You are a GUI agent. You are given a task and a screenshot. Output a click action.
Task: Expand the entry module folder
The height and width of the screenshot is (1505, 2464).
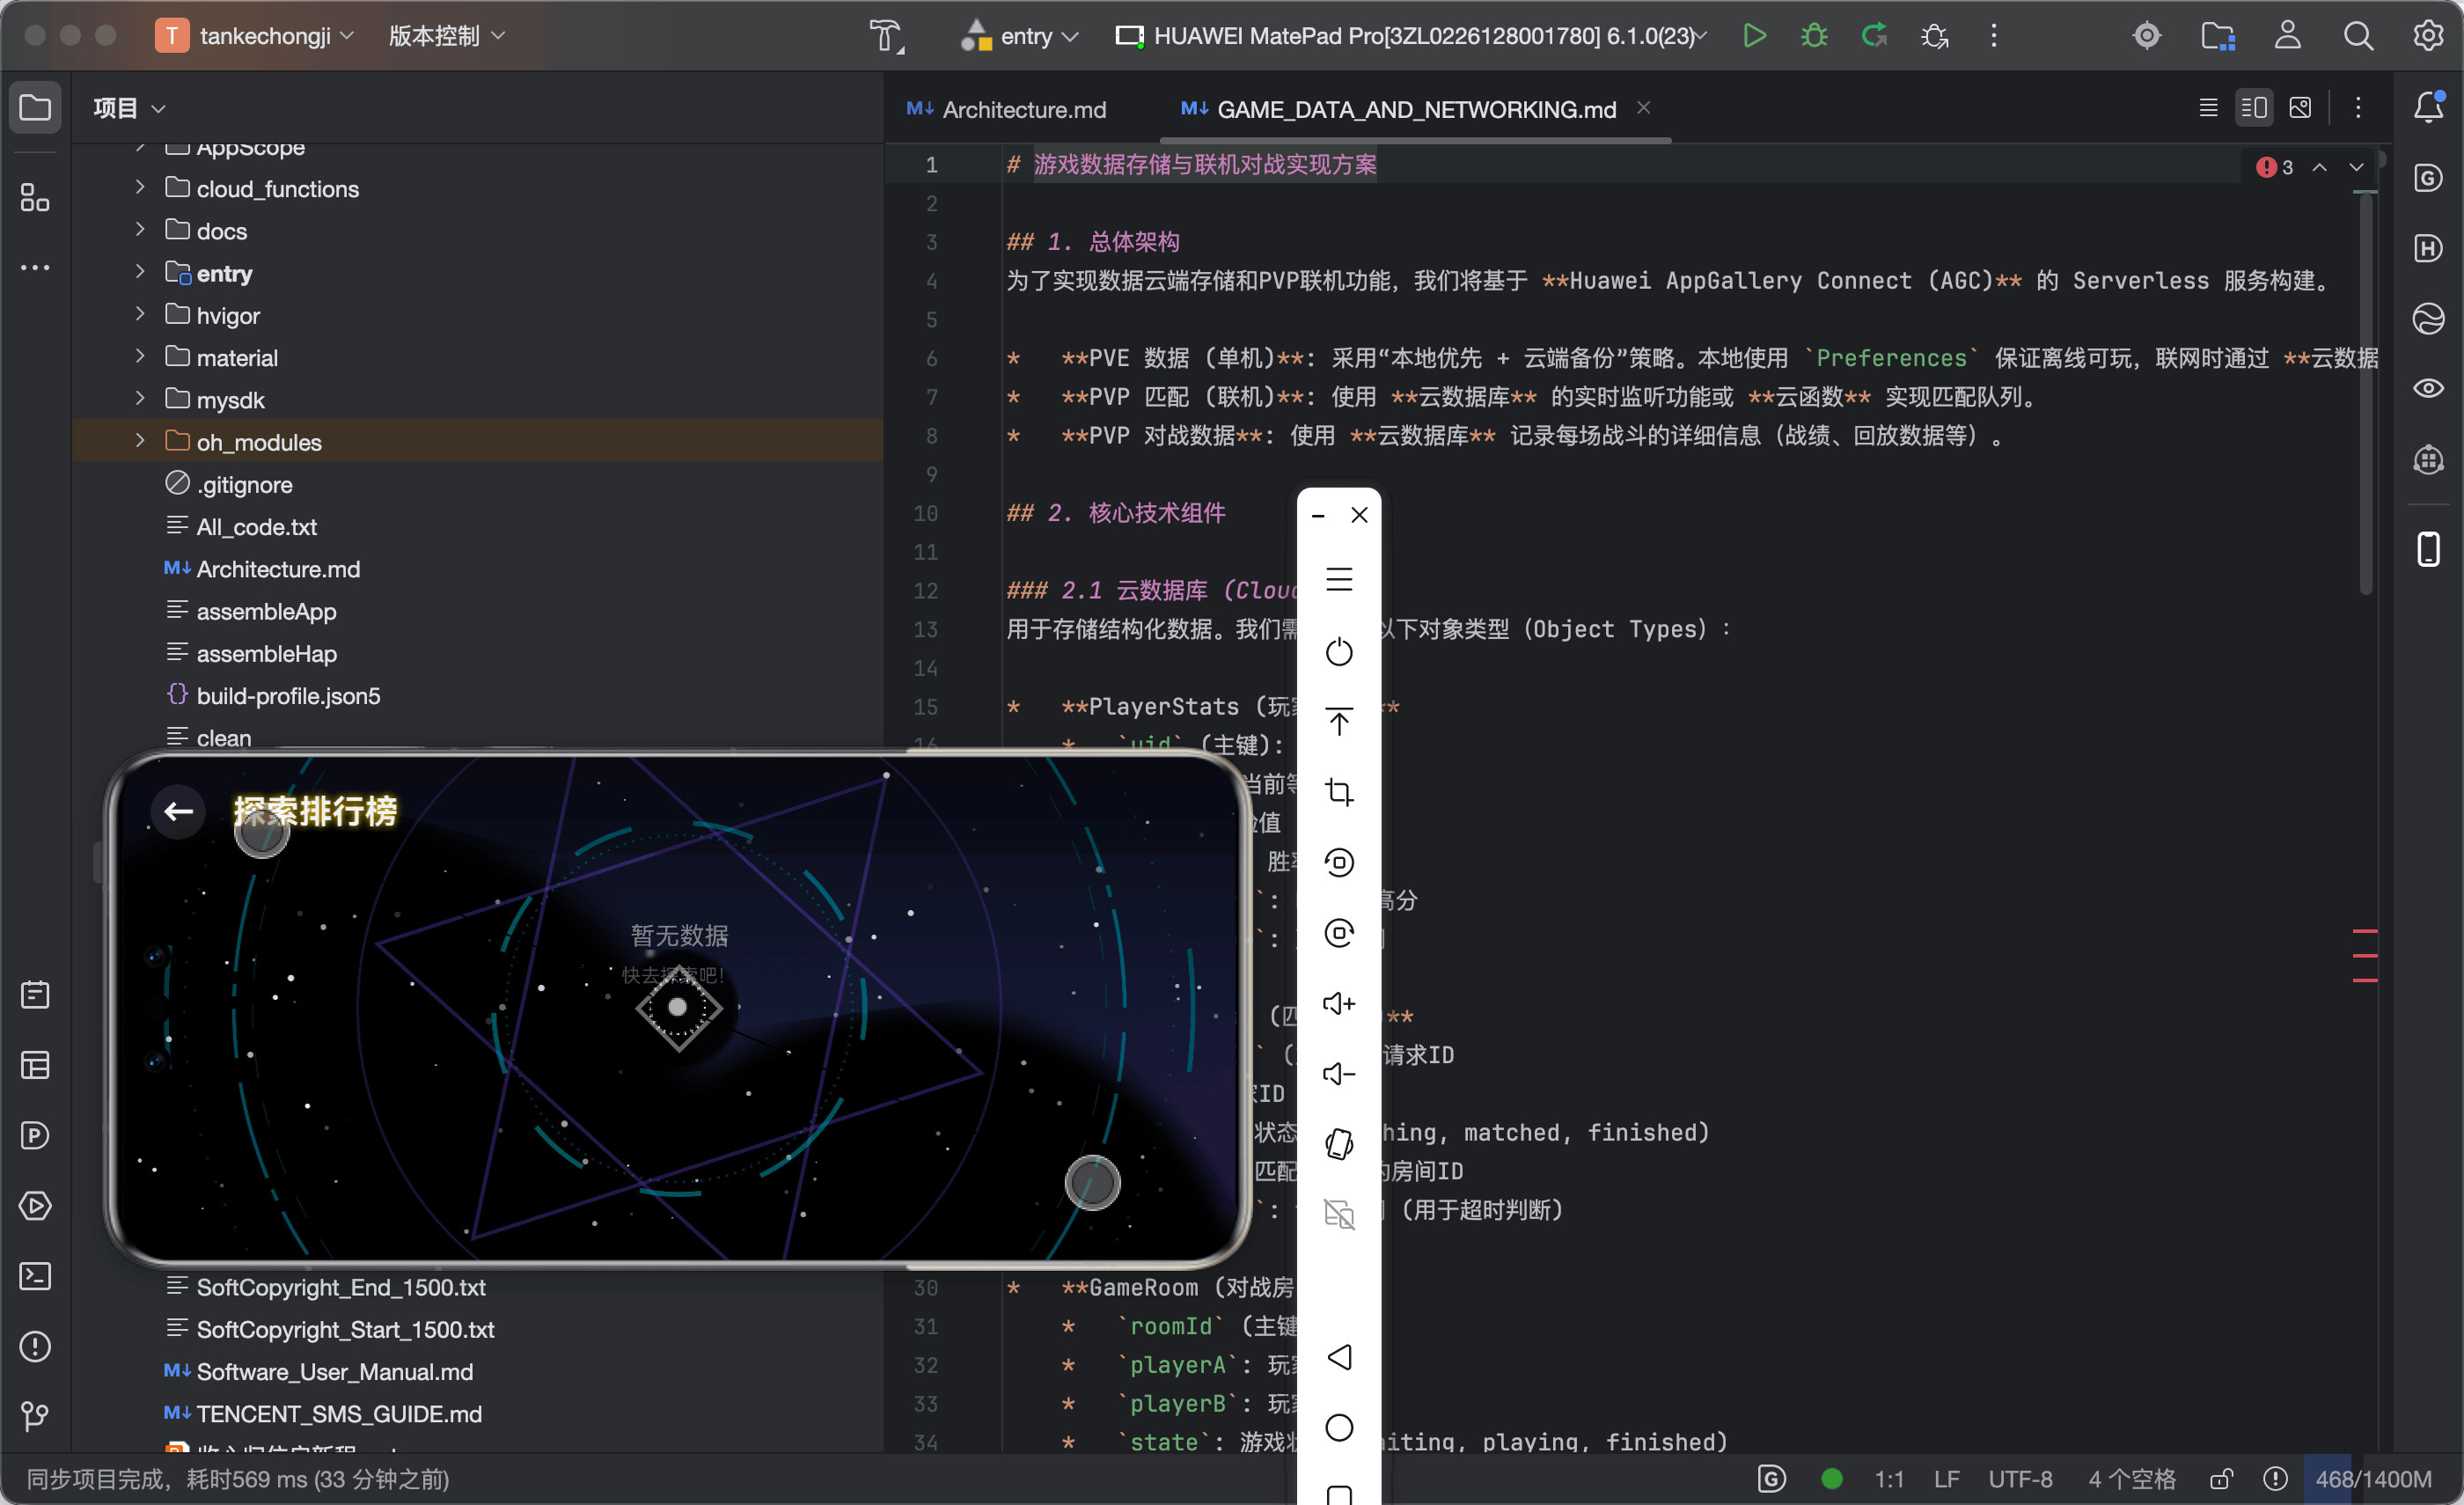[140, 271]
